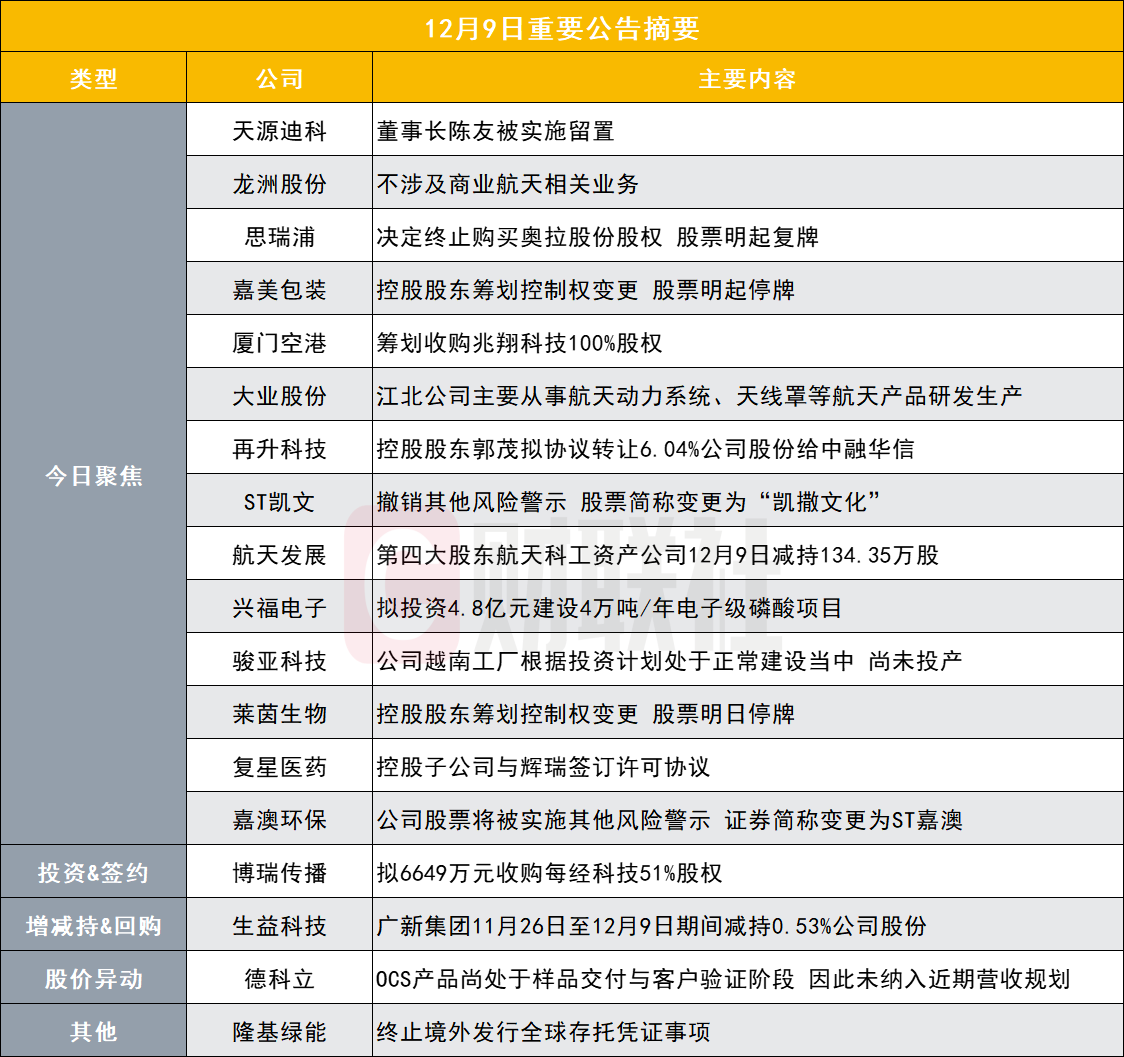Click the title '12月9日重要公告摘要'
The height and width of the screenshot is (1057, 1124).
point(561,26)
